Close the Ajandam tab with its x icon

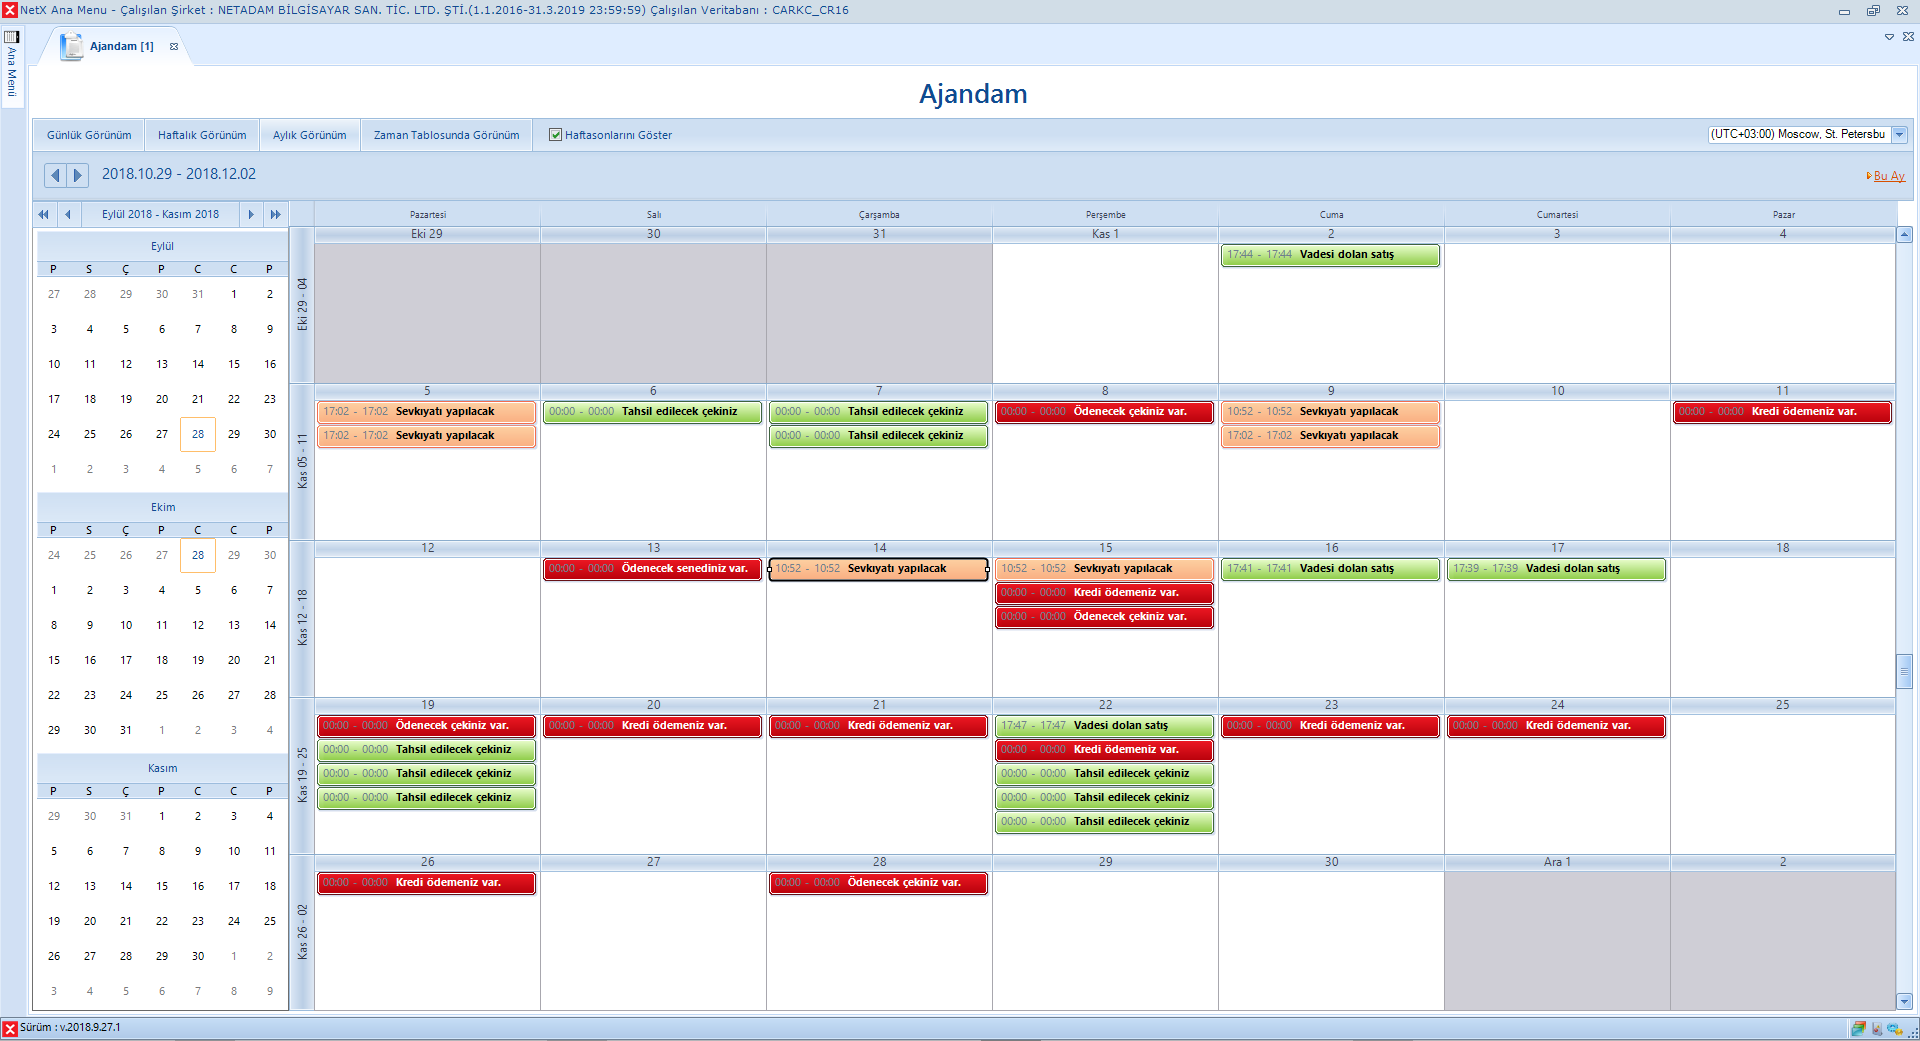174,46
